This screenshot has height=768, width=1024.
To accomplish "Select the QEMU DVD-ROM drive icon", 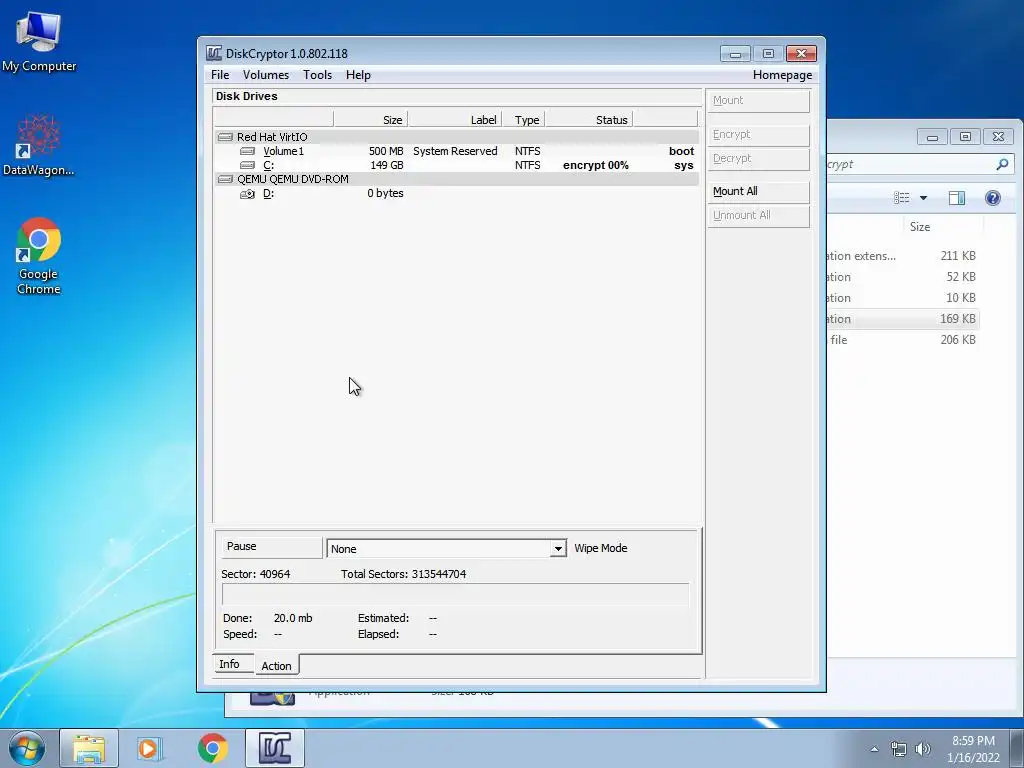I will (x=225, y=179).
